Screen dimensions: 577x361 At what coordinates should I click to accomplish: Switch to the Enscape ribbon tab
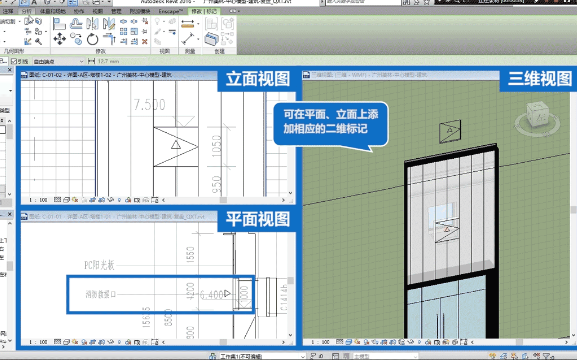point(170,11)
